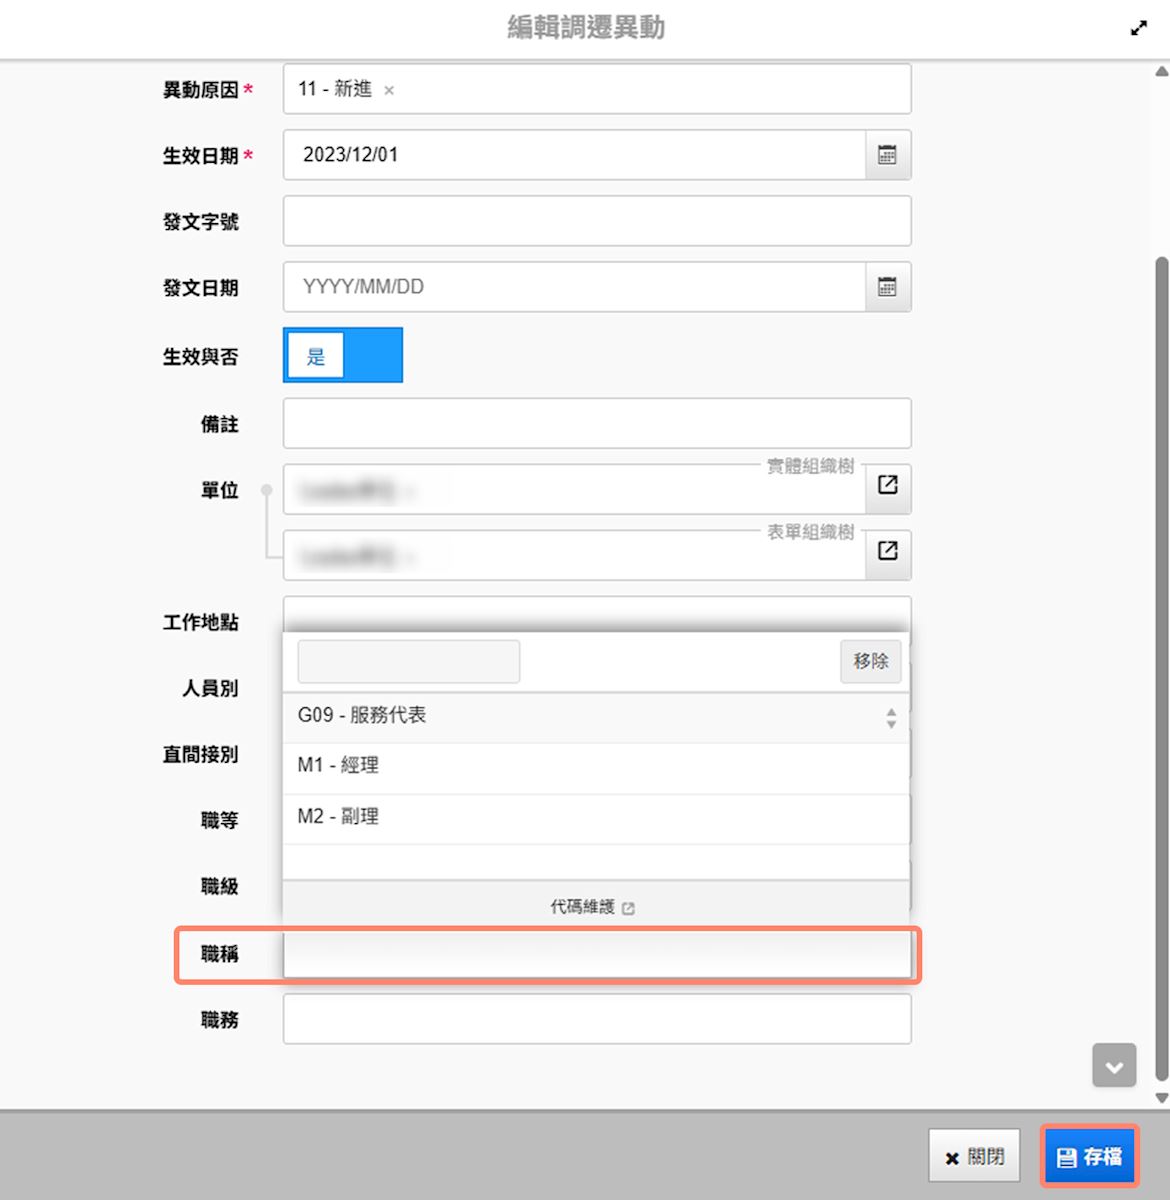Expand the dialog to full screen
Screen dimensions: 1170x1200
click(x=1138, y=28)
